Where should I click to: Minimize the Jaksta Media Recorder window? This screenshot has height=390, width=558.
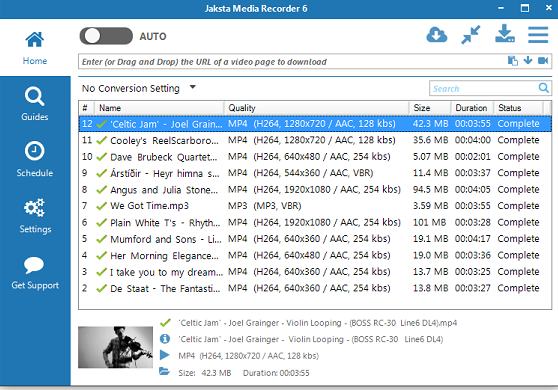tap(501, 8)
